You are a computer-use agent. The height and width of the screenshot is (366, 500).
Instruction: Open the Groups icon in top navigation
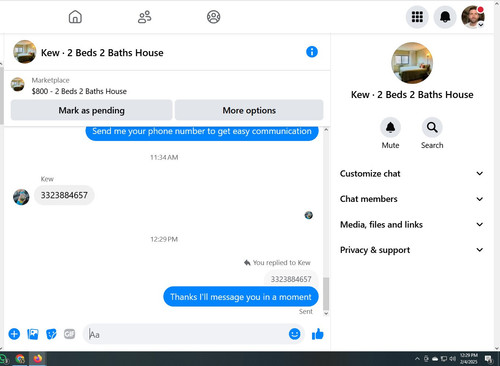tap(213, 17)
